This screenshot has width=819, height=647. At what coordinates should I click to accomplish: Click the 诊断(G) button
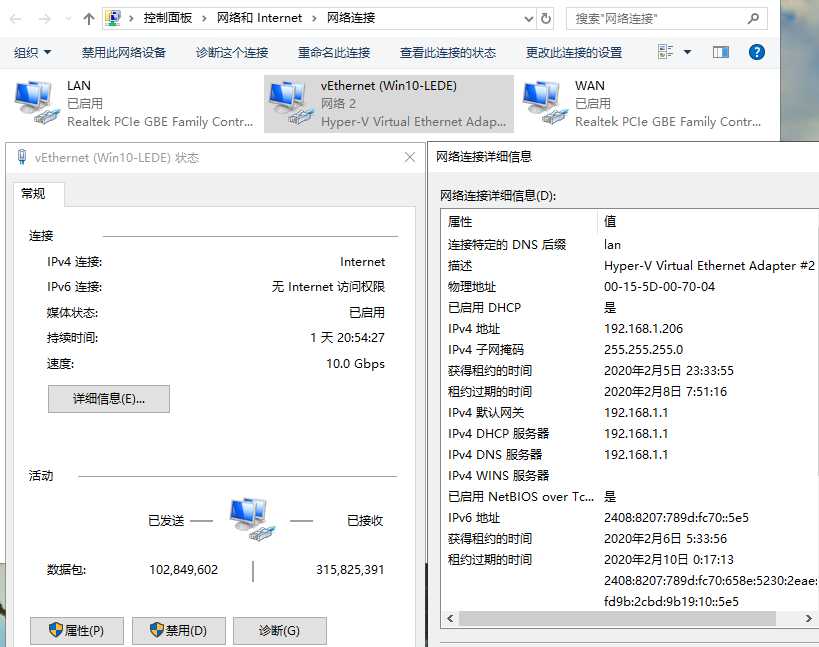pyautogui.click(x=279, y=630)
